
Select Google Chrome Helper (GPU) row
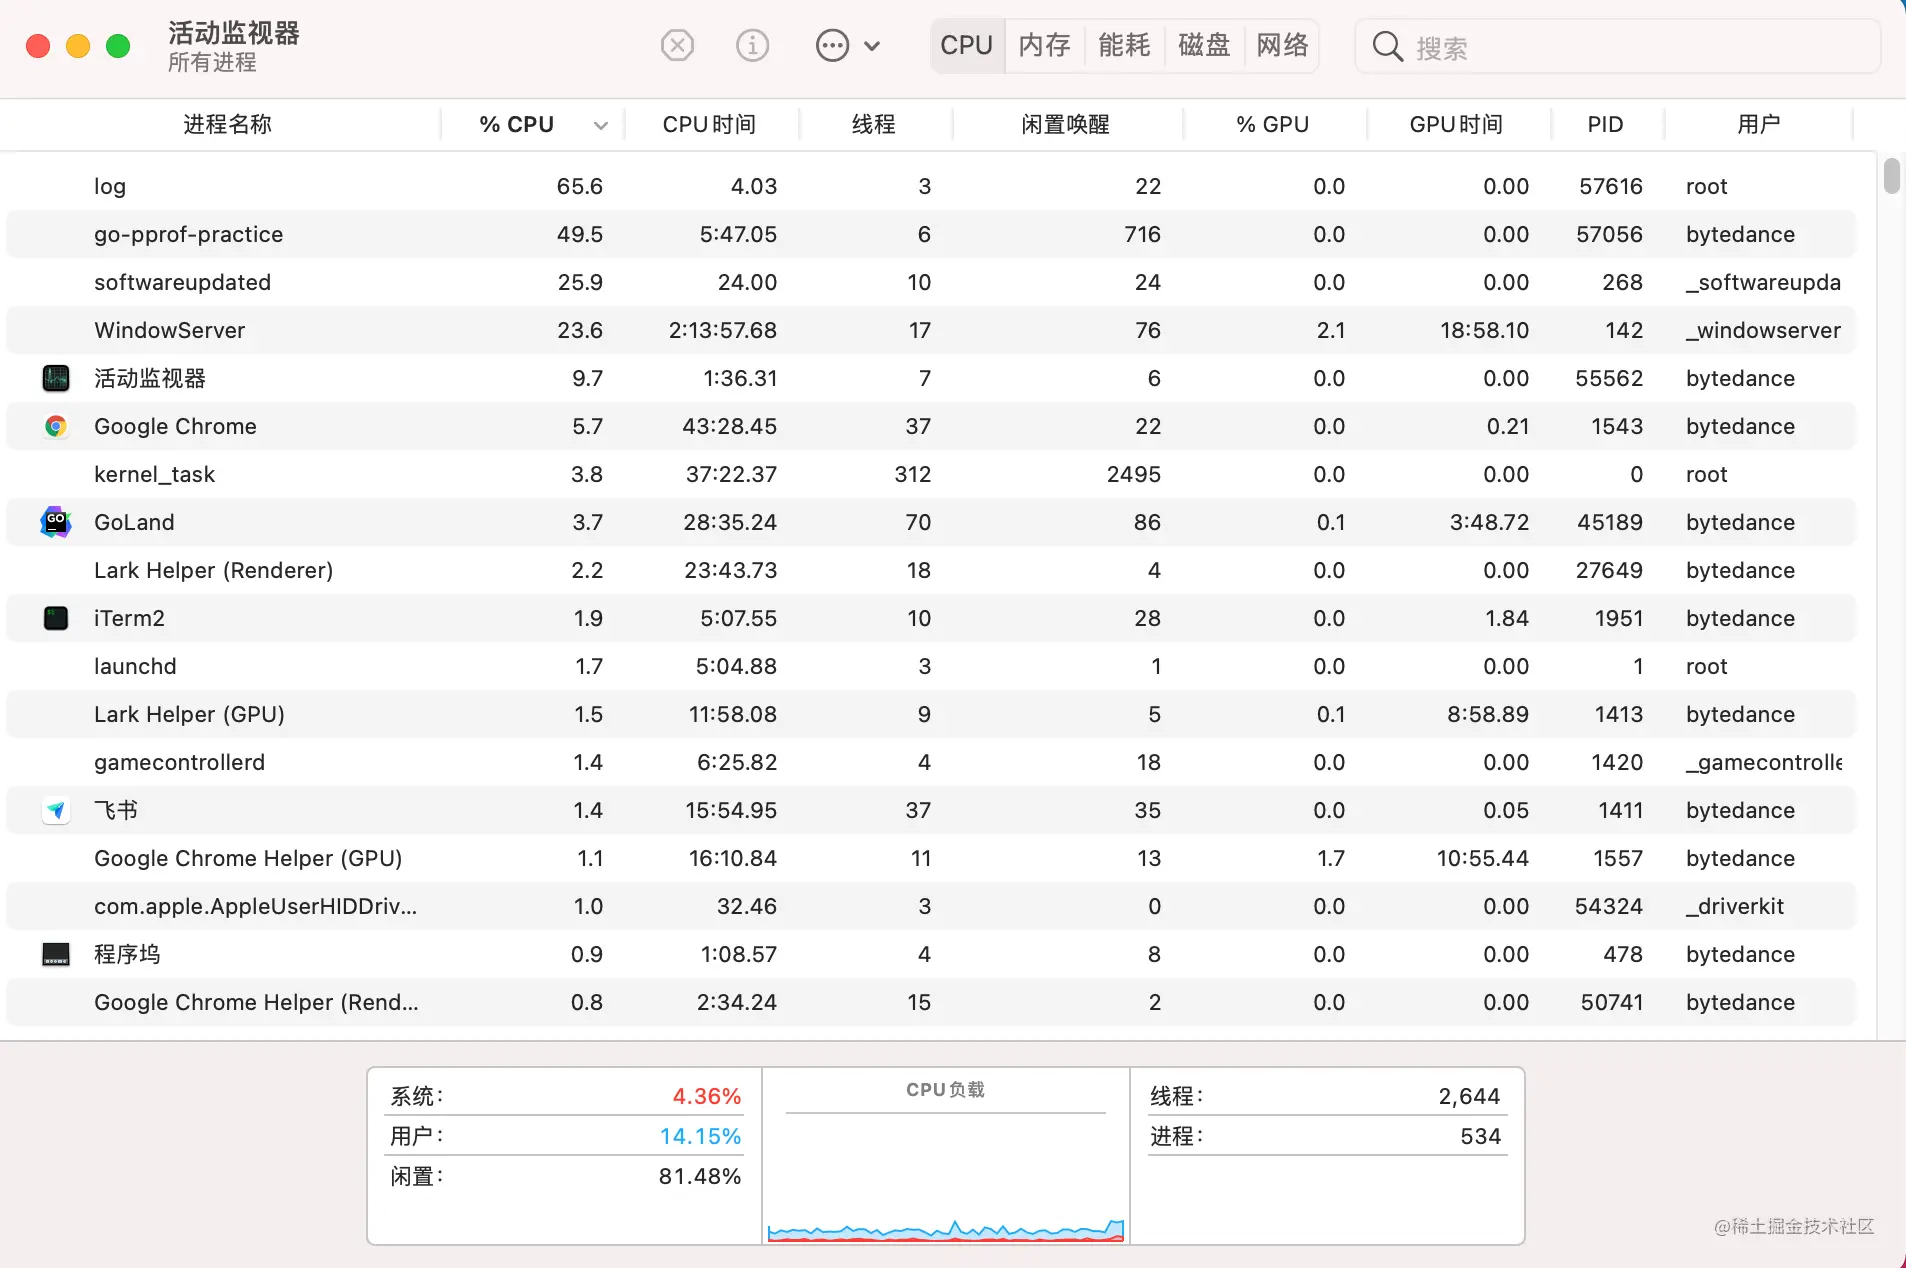[931, 858]
